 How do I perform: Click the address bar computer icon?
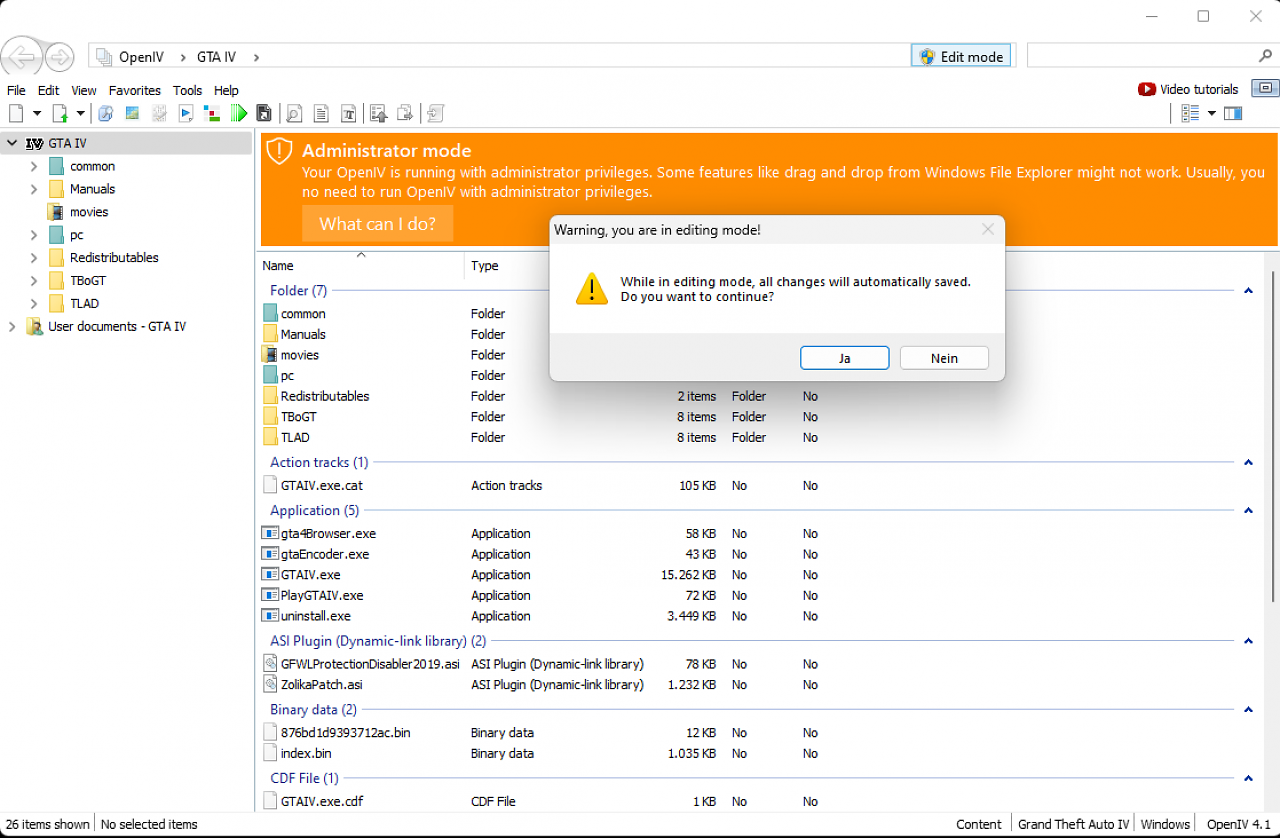[104, 57]
